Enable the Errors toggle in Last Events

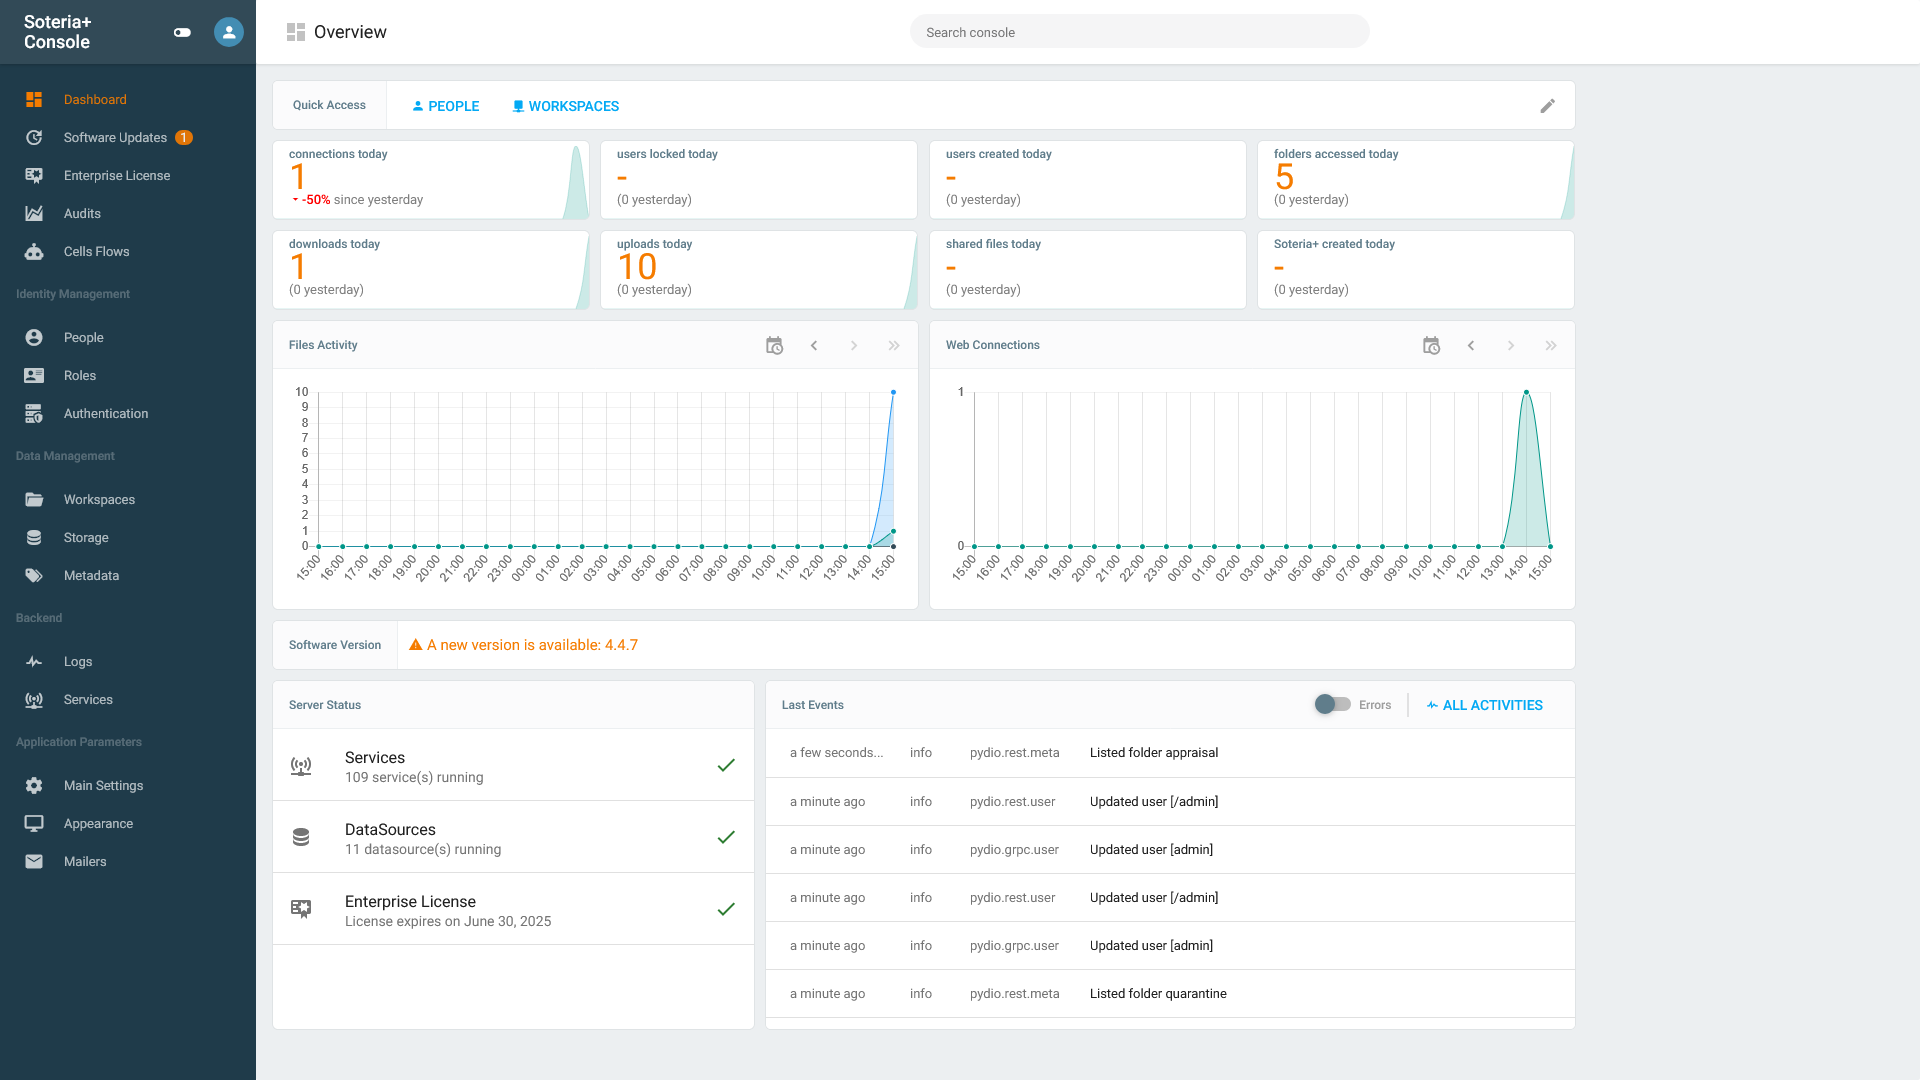tap(1333, 704)
